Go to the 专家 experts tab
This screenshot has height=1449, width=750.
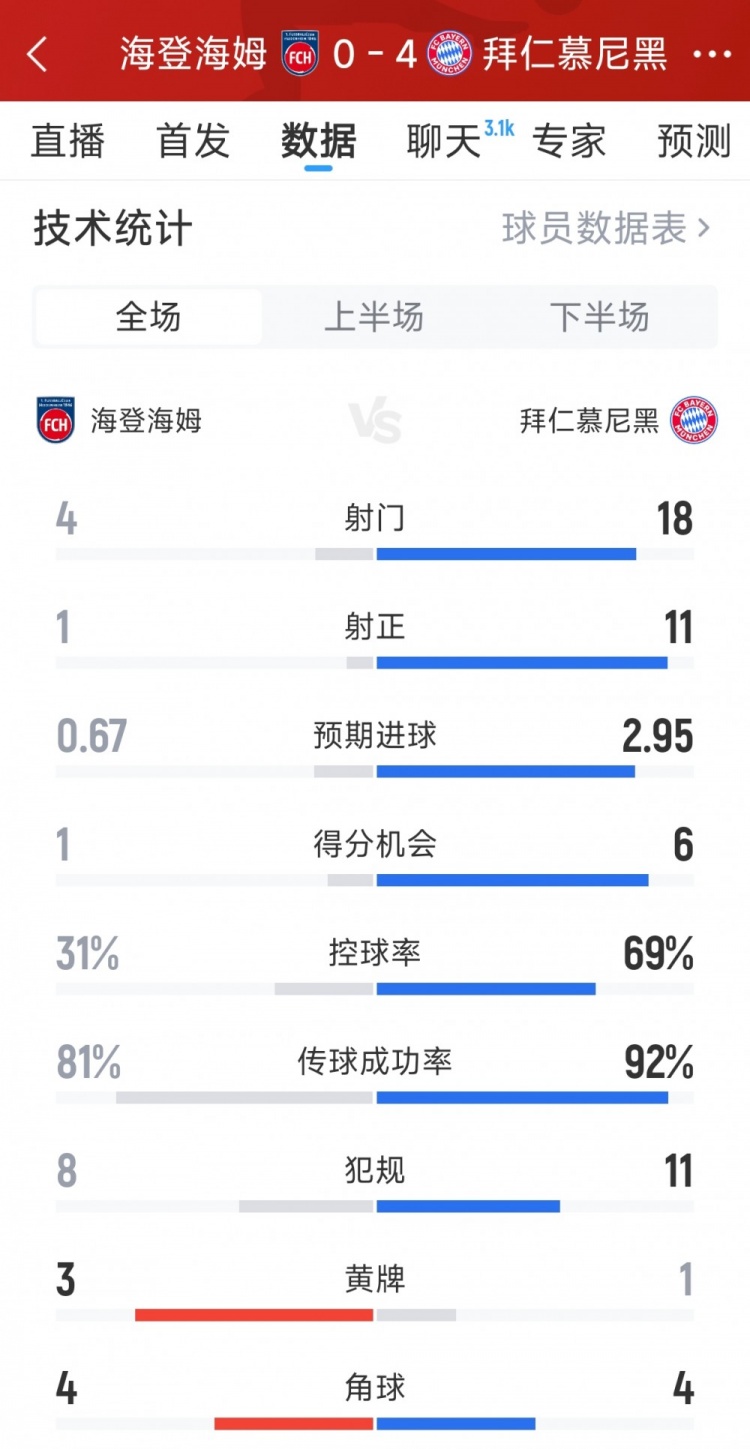tap(569, 141)
